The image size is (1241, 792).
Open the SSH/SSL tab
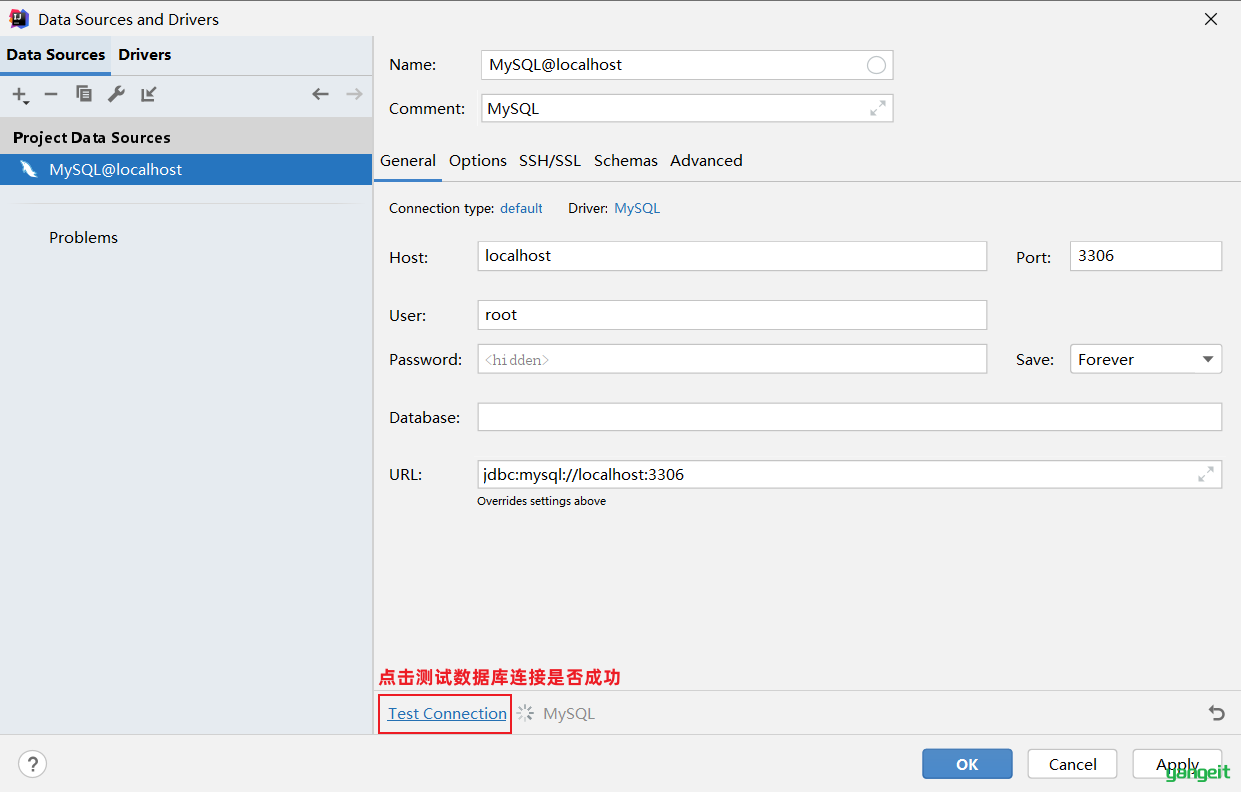pos(550,160)
